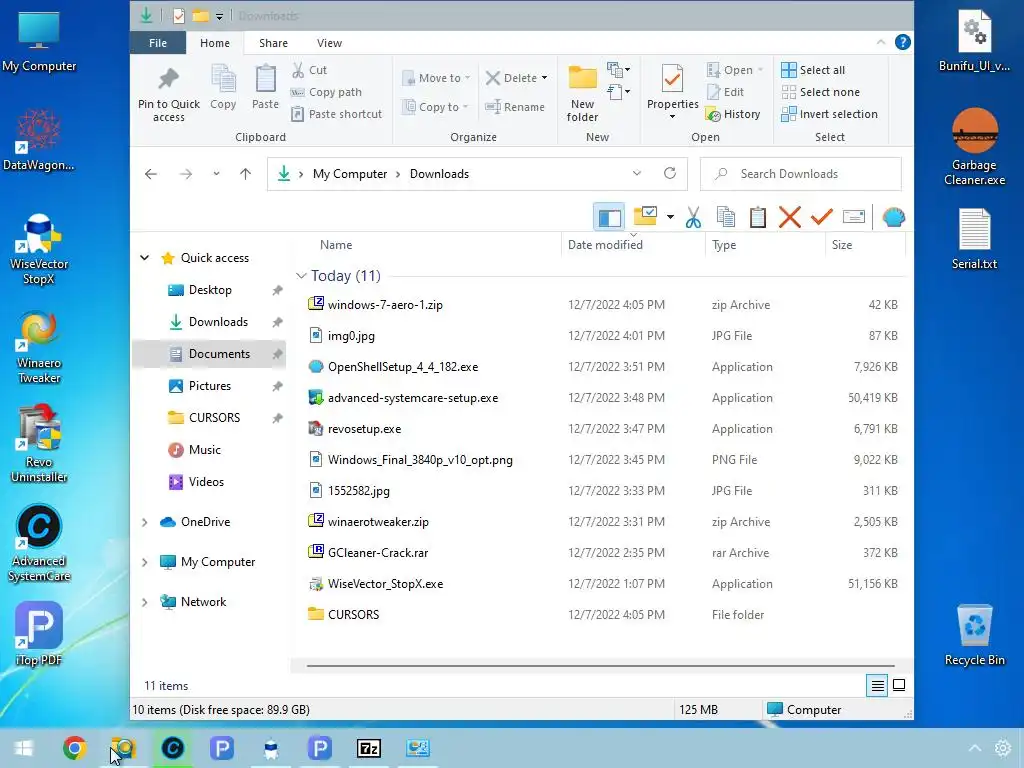Select Serial.txt on the desktop
This screenshot has width=1024, height=768.
(974, 239)
